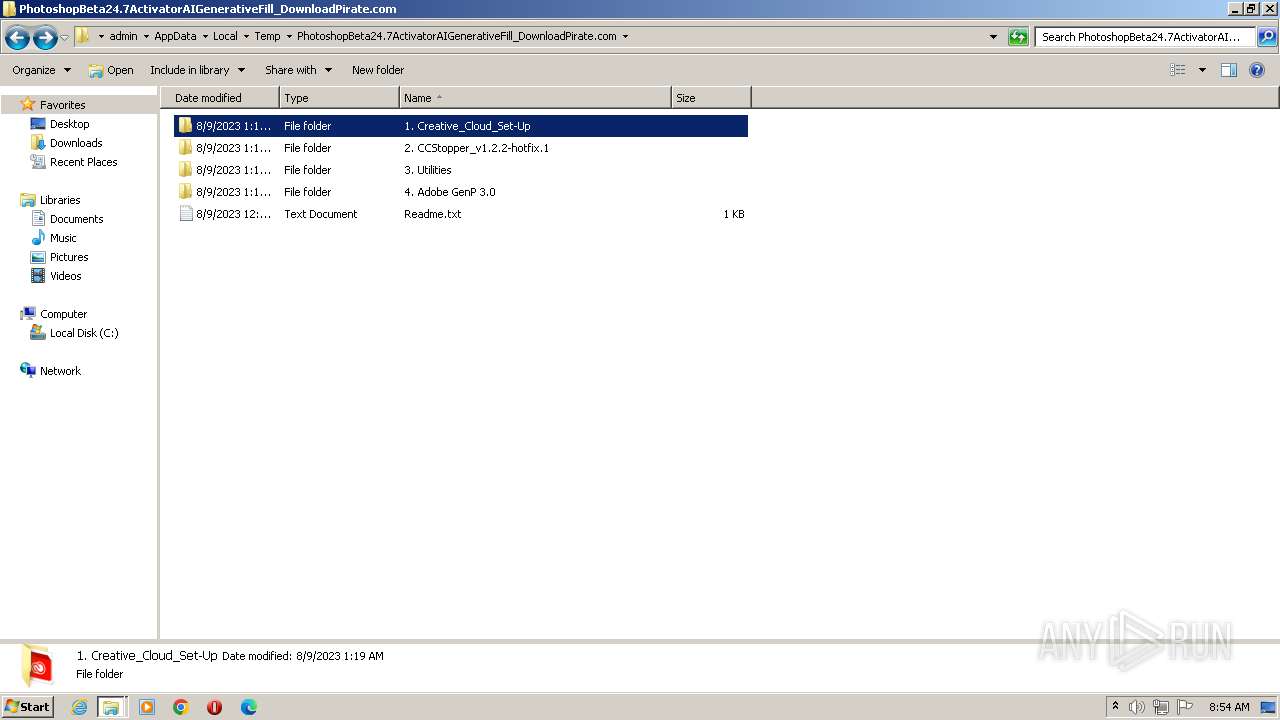Launch Internet Explorer from taskbar

(79, 707)
